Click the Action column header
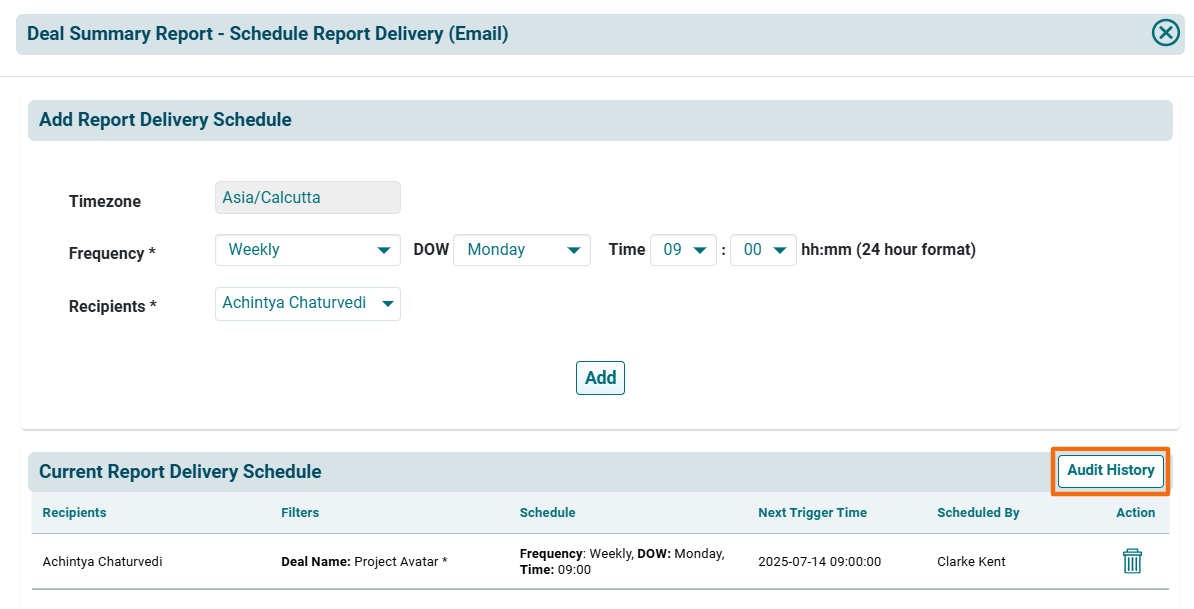The image size is (1194, 609). click(x=1135, y=513)
